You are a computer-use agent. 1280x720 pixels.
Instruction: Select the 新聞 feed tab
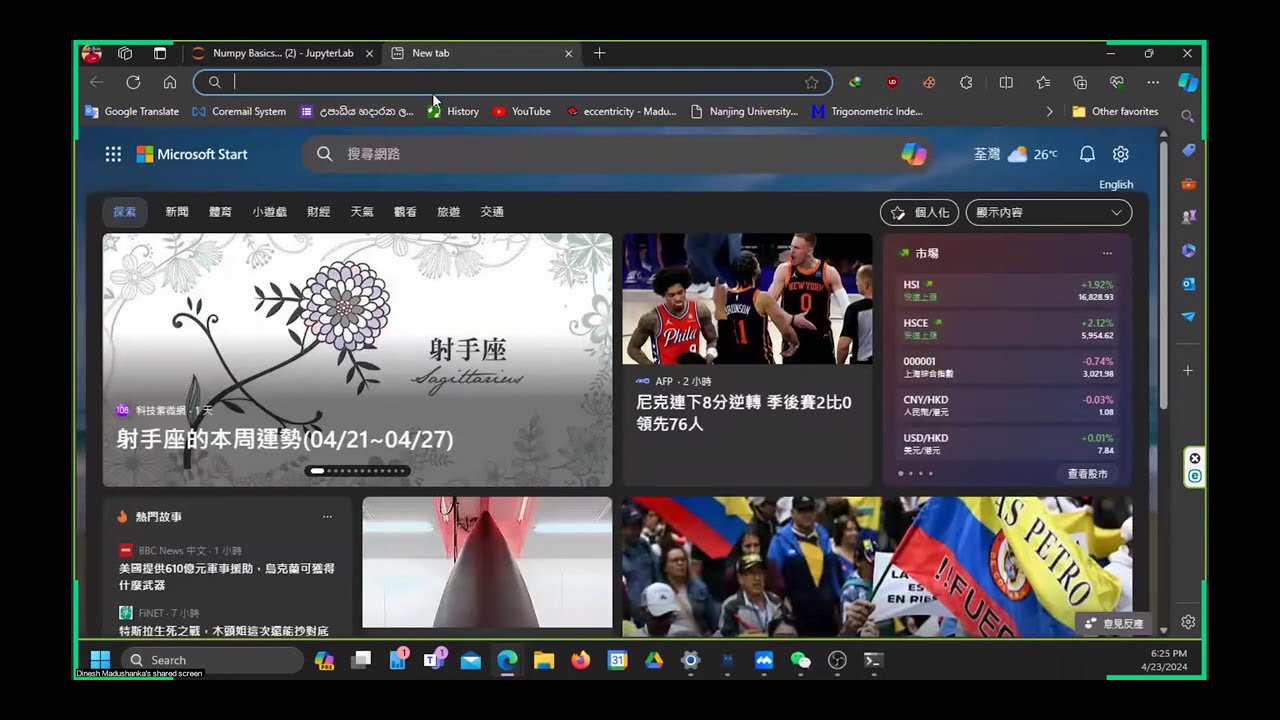point(177,212)
